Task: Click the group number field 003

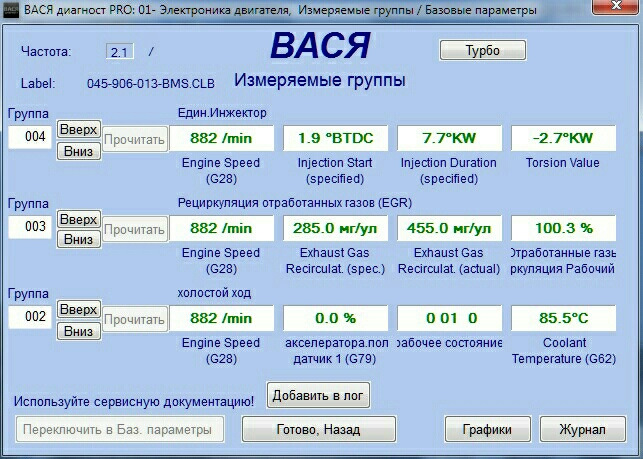Action: [30, 226]
